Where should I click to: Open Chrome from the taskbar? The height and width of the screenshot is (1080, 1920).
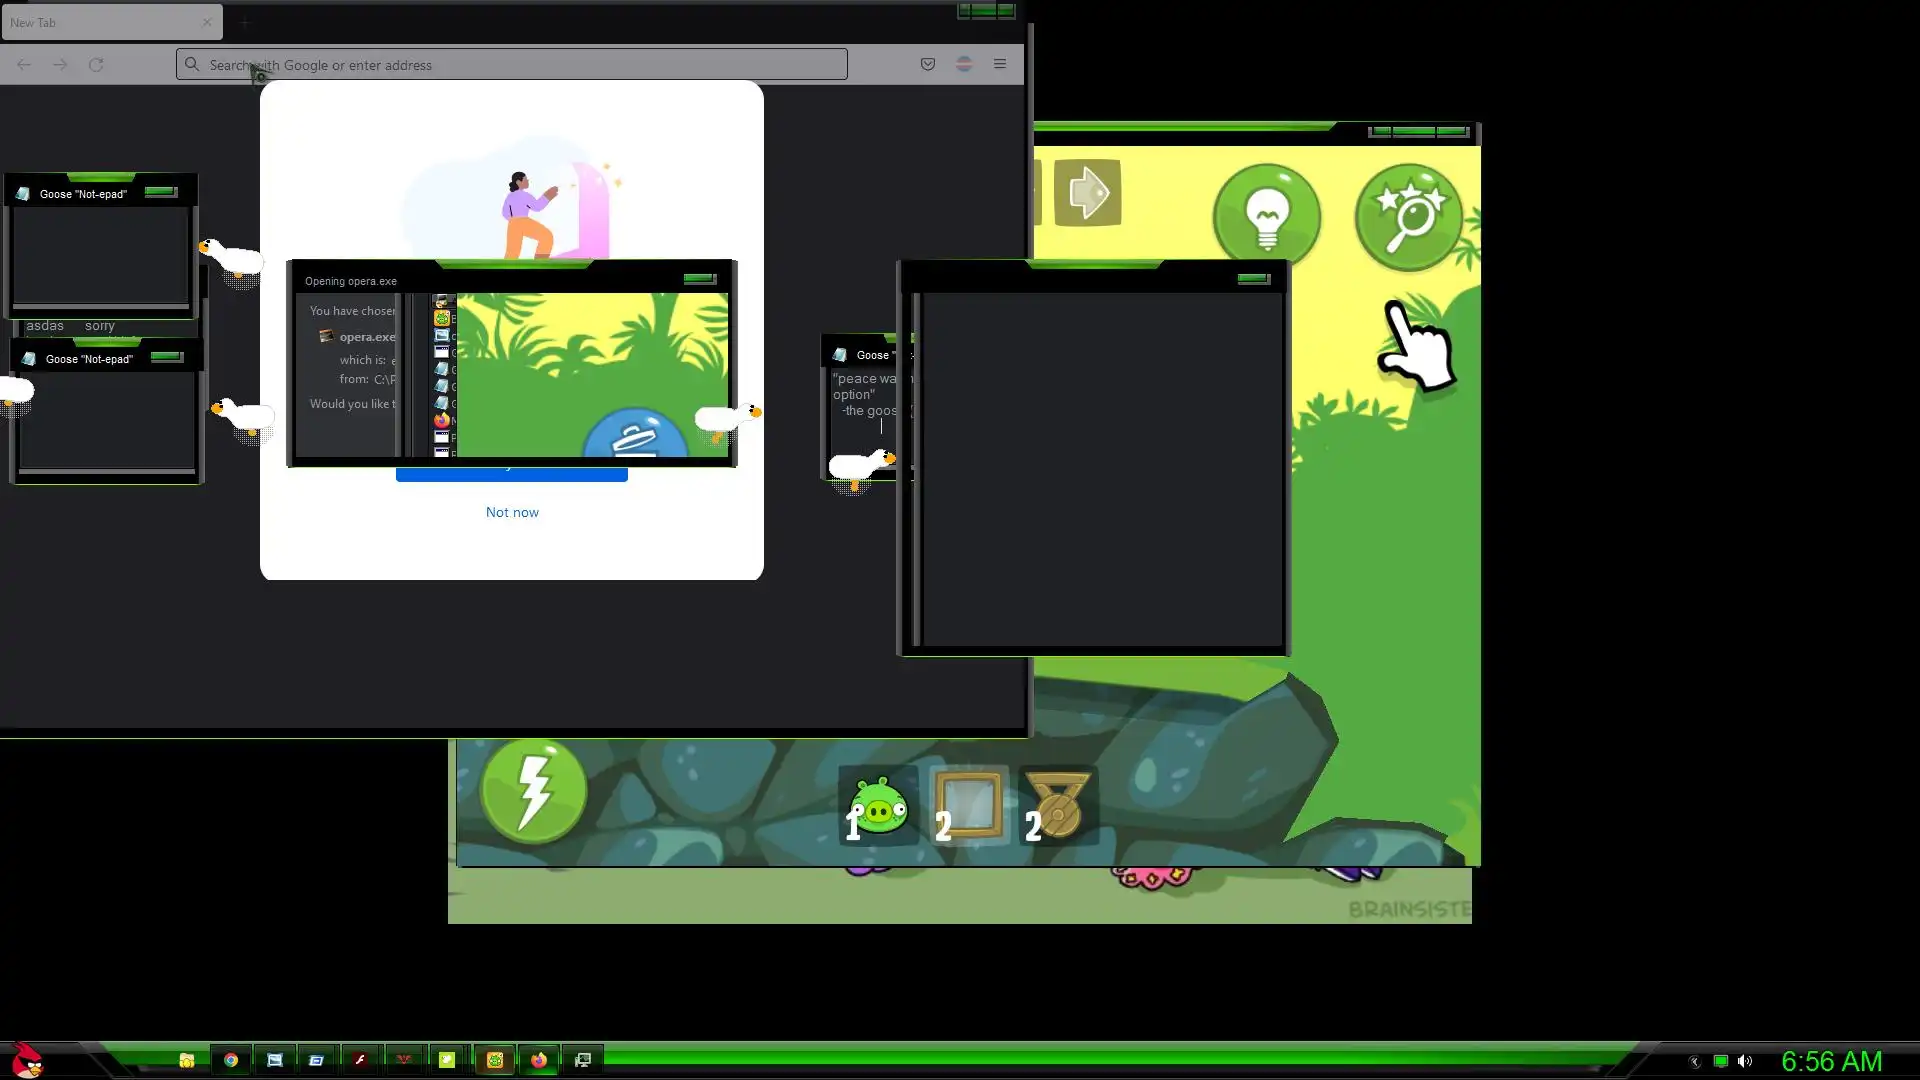[231, 1060]
